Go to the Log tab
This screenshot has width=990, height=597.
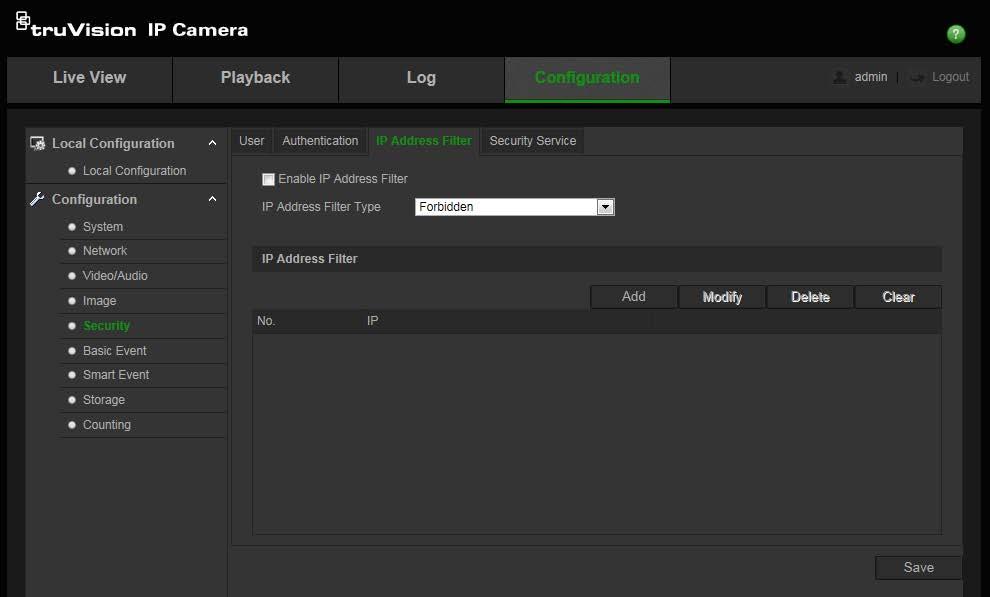pos(421,78)
